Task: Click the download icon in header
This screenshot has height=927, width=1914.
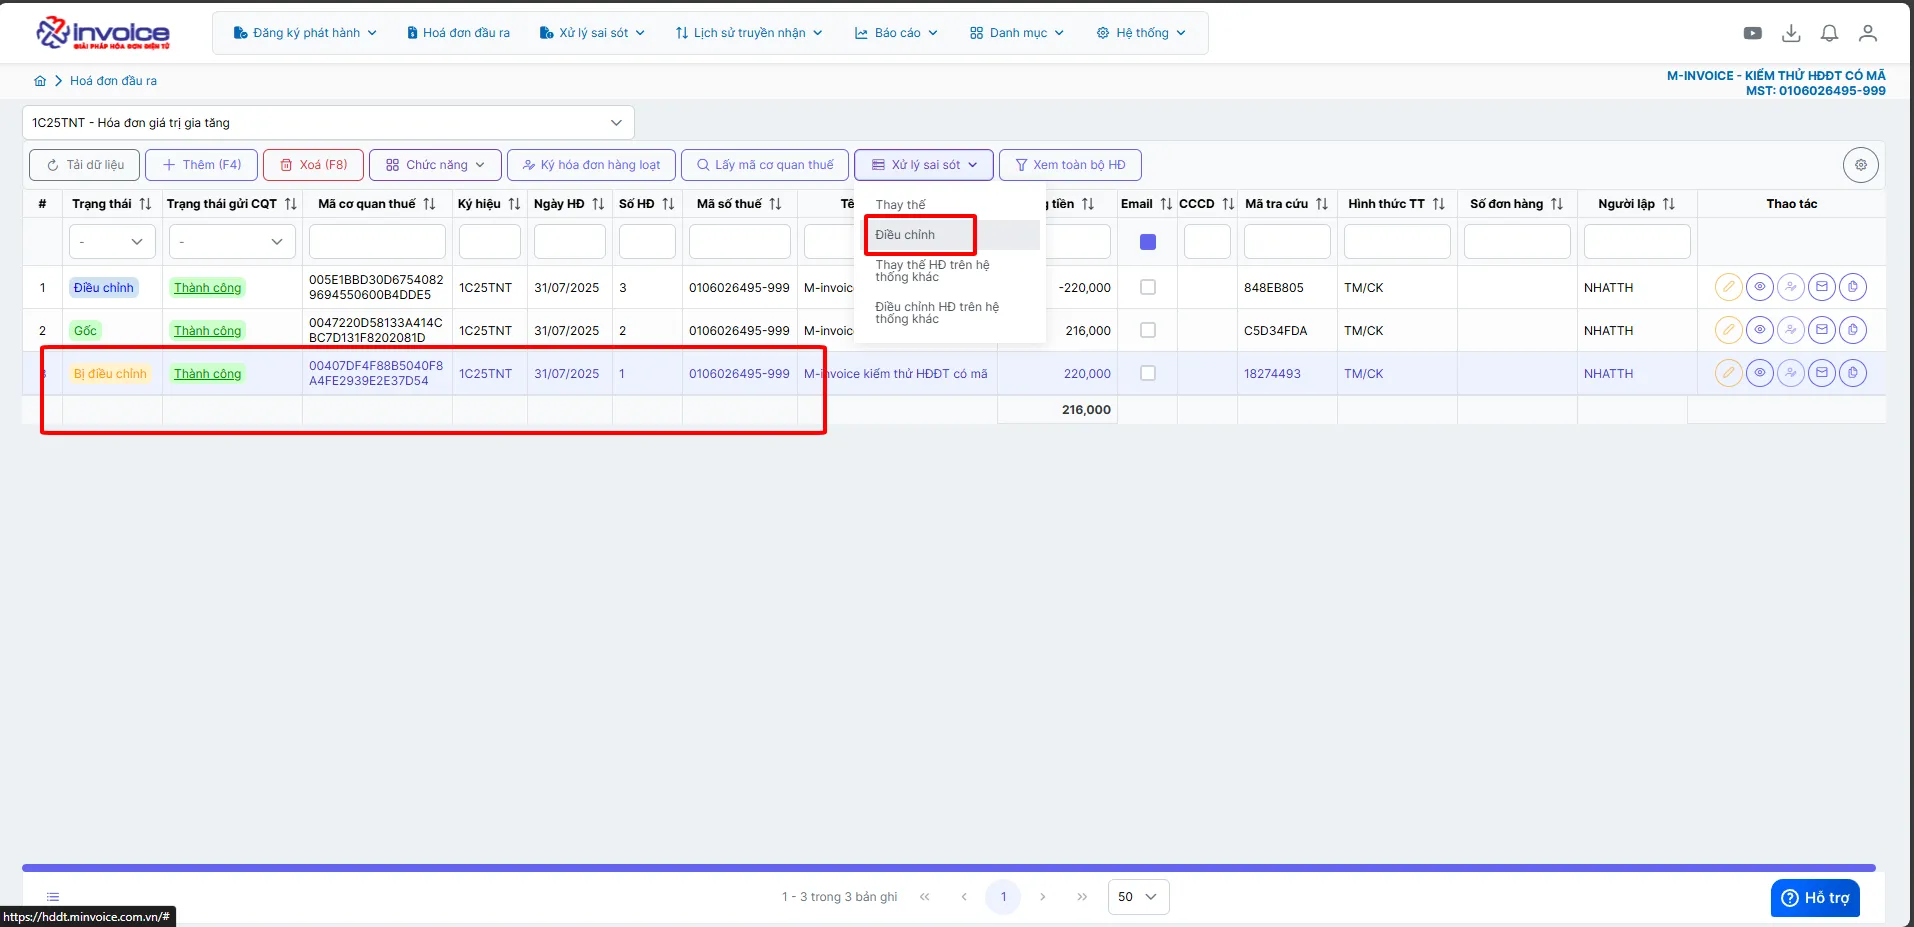Action: tap(1791, 33)
